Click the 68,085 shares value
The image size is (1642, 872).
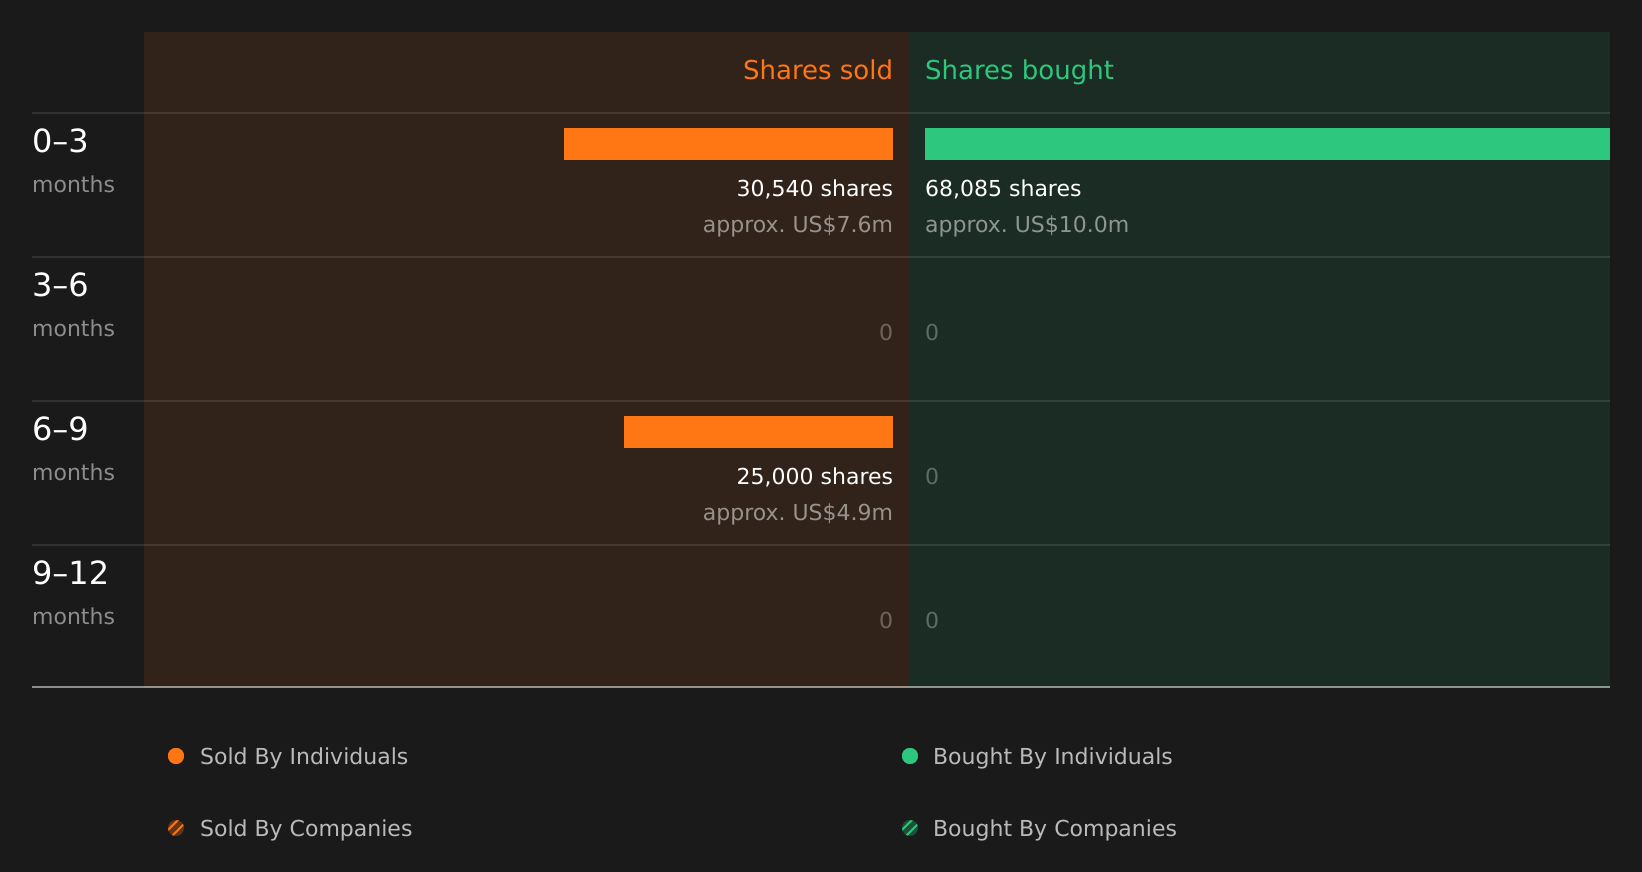click(x=1003, y=189)
